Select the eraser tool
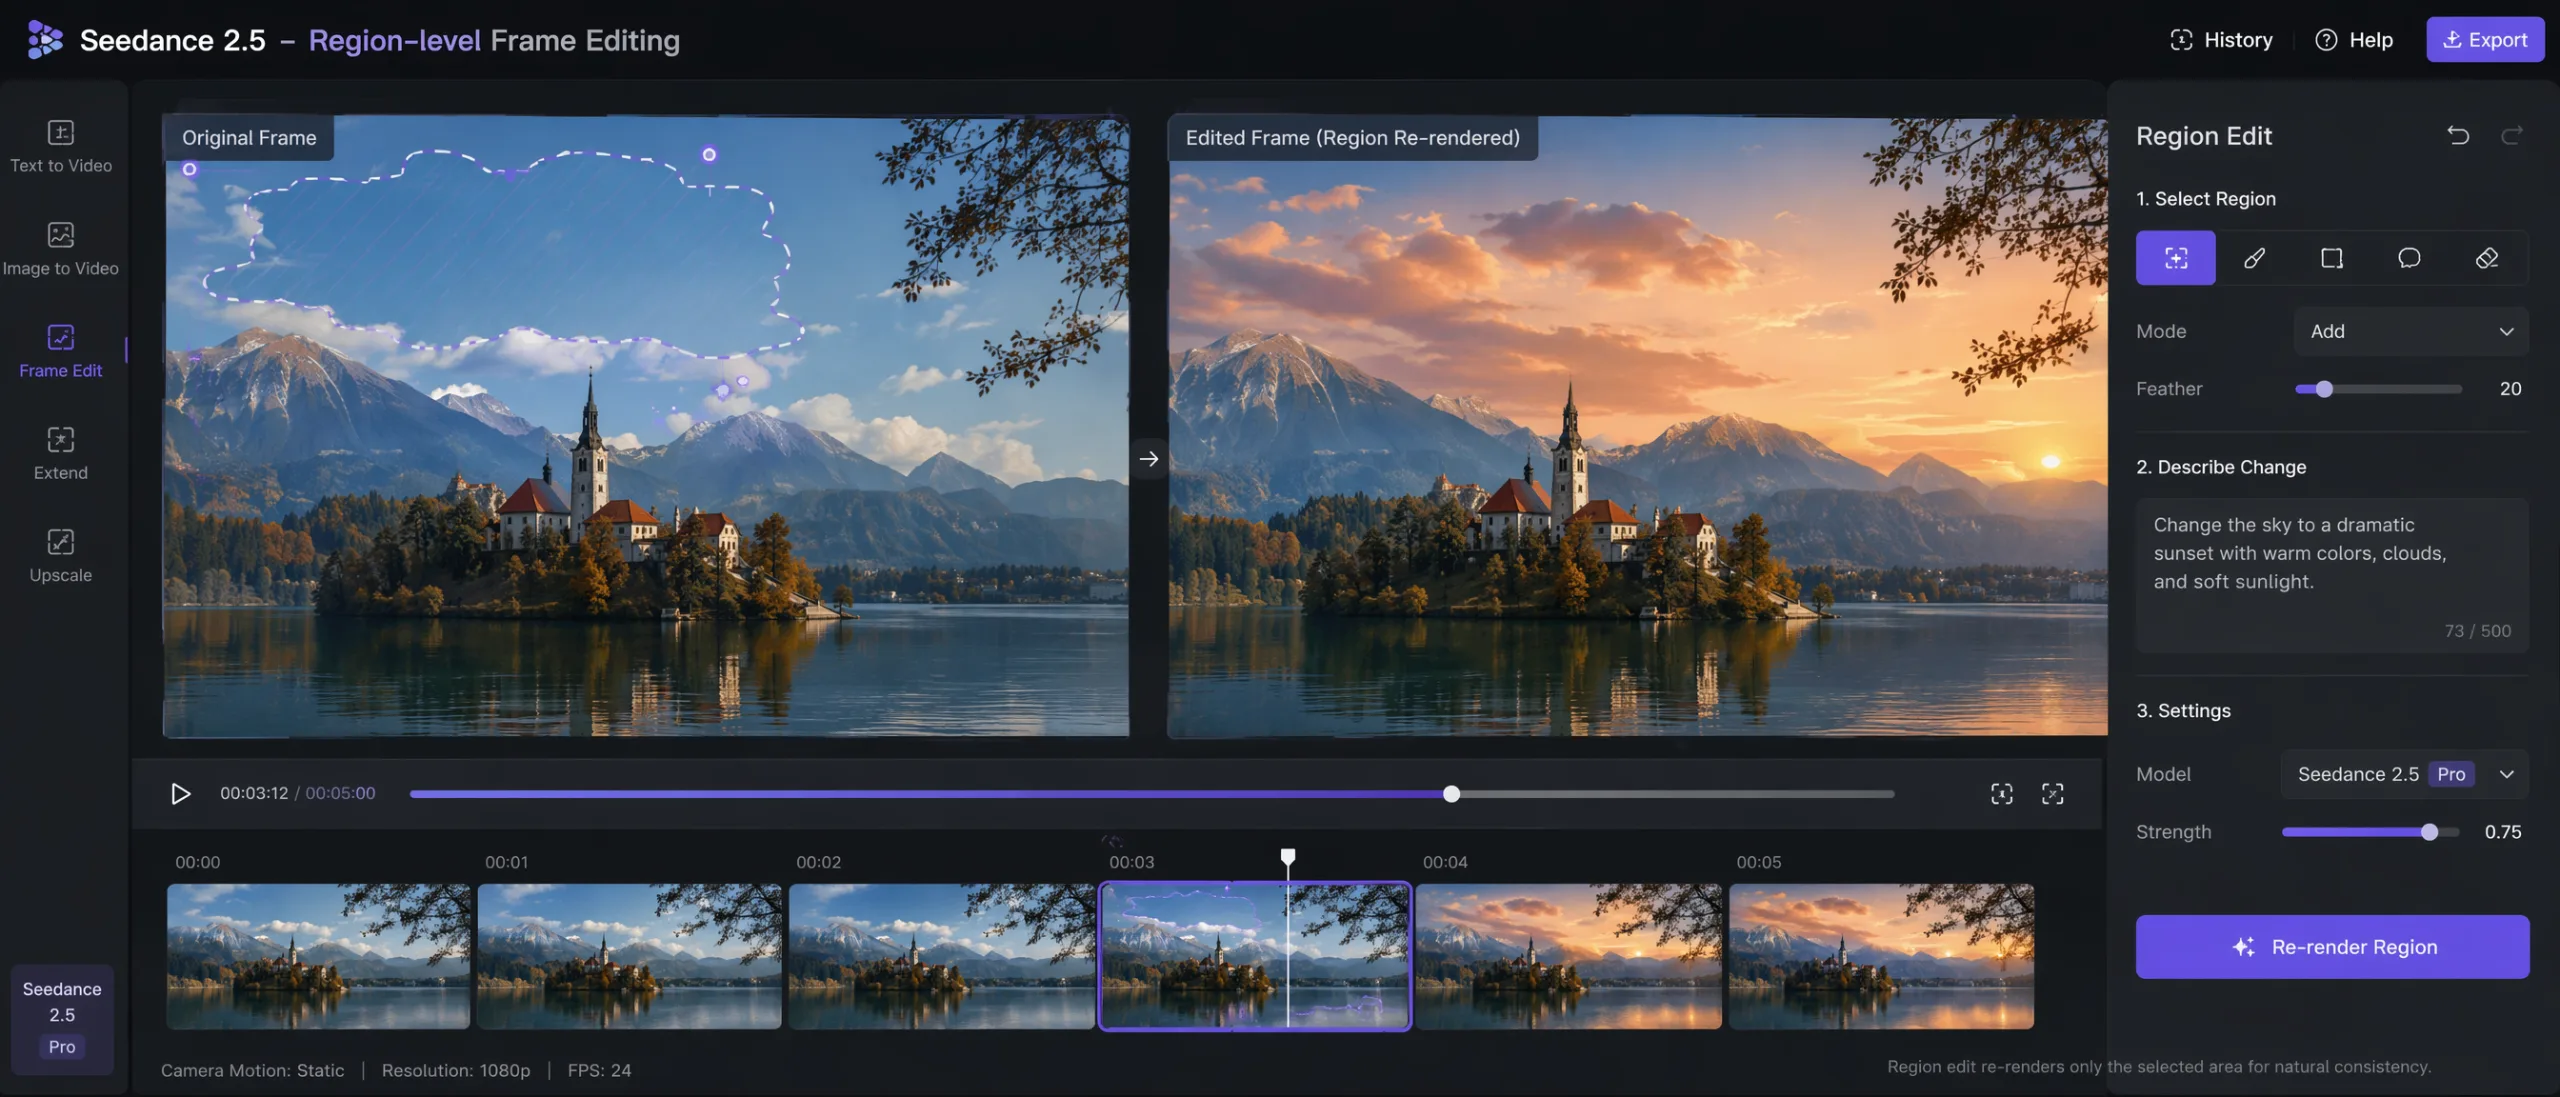2560x1097 pixels. (2487, 258)
